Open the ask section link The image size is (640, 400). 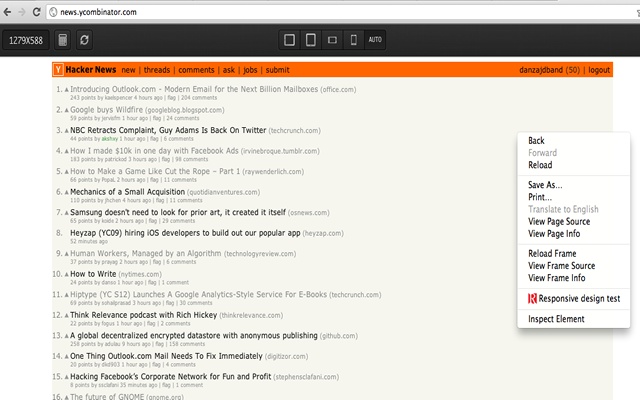pyautogui.click(x=229, y=70)
